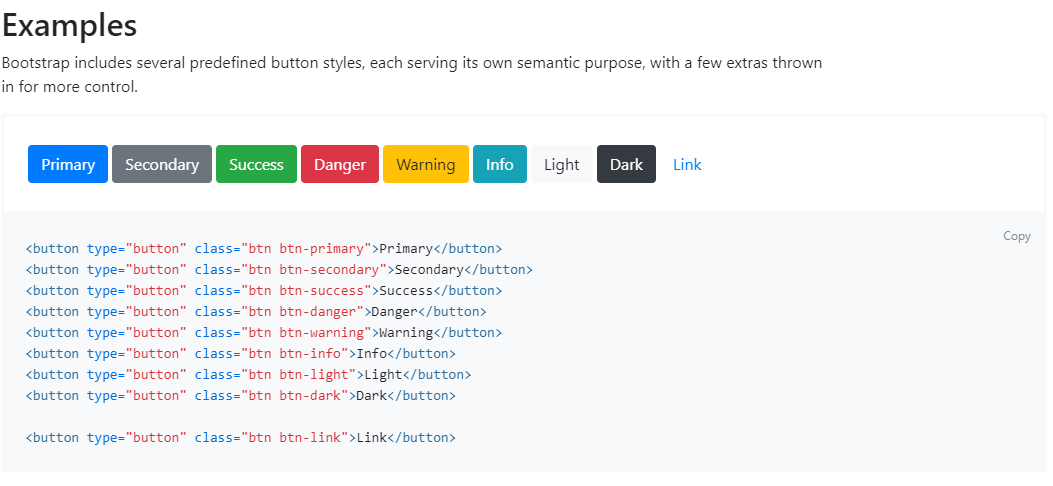Click the btn-dark code line
The height and width of the screenshot is (486, 1053).
[240, 395]
